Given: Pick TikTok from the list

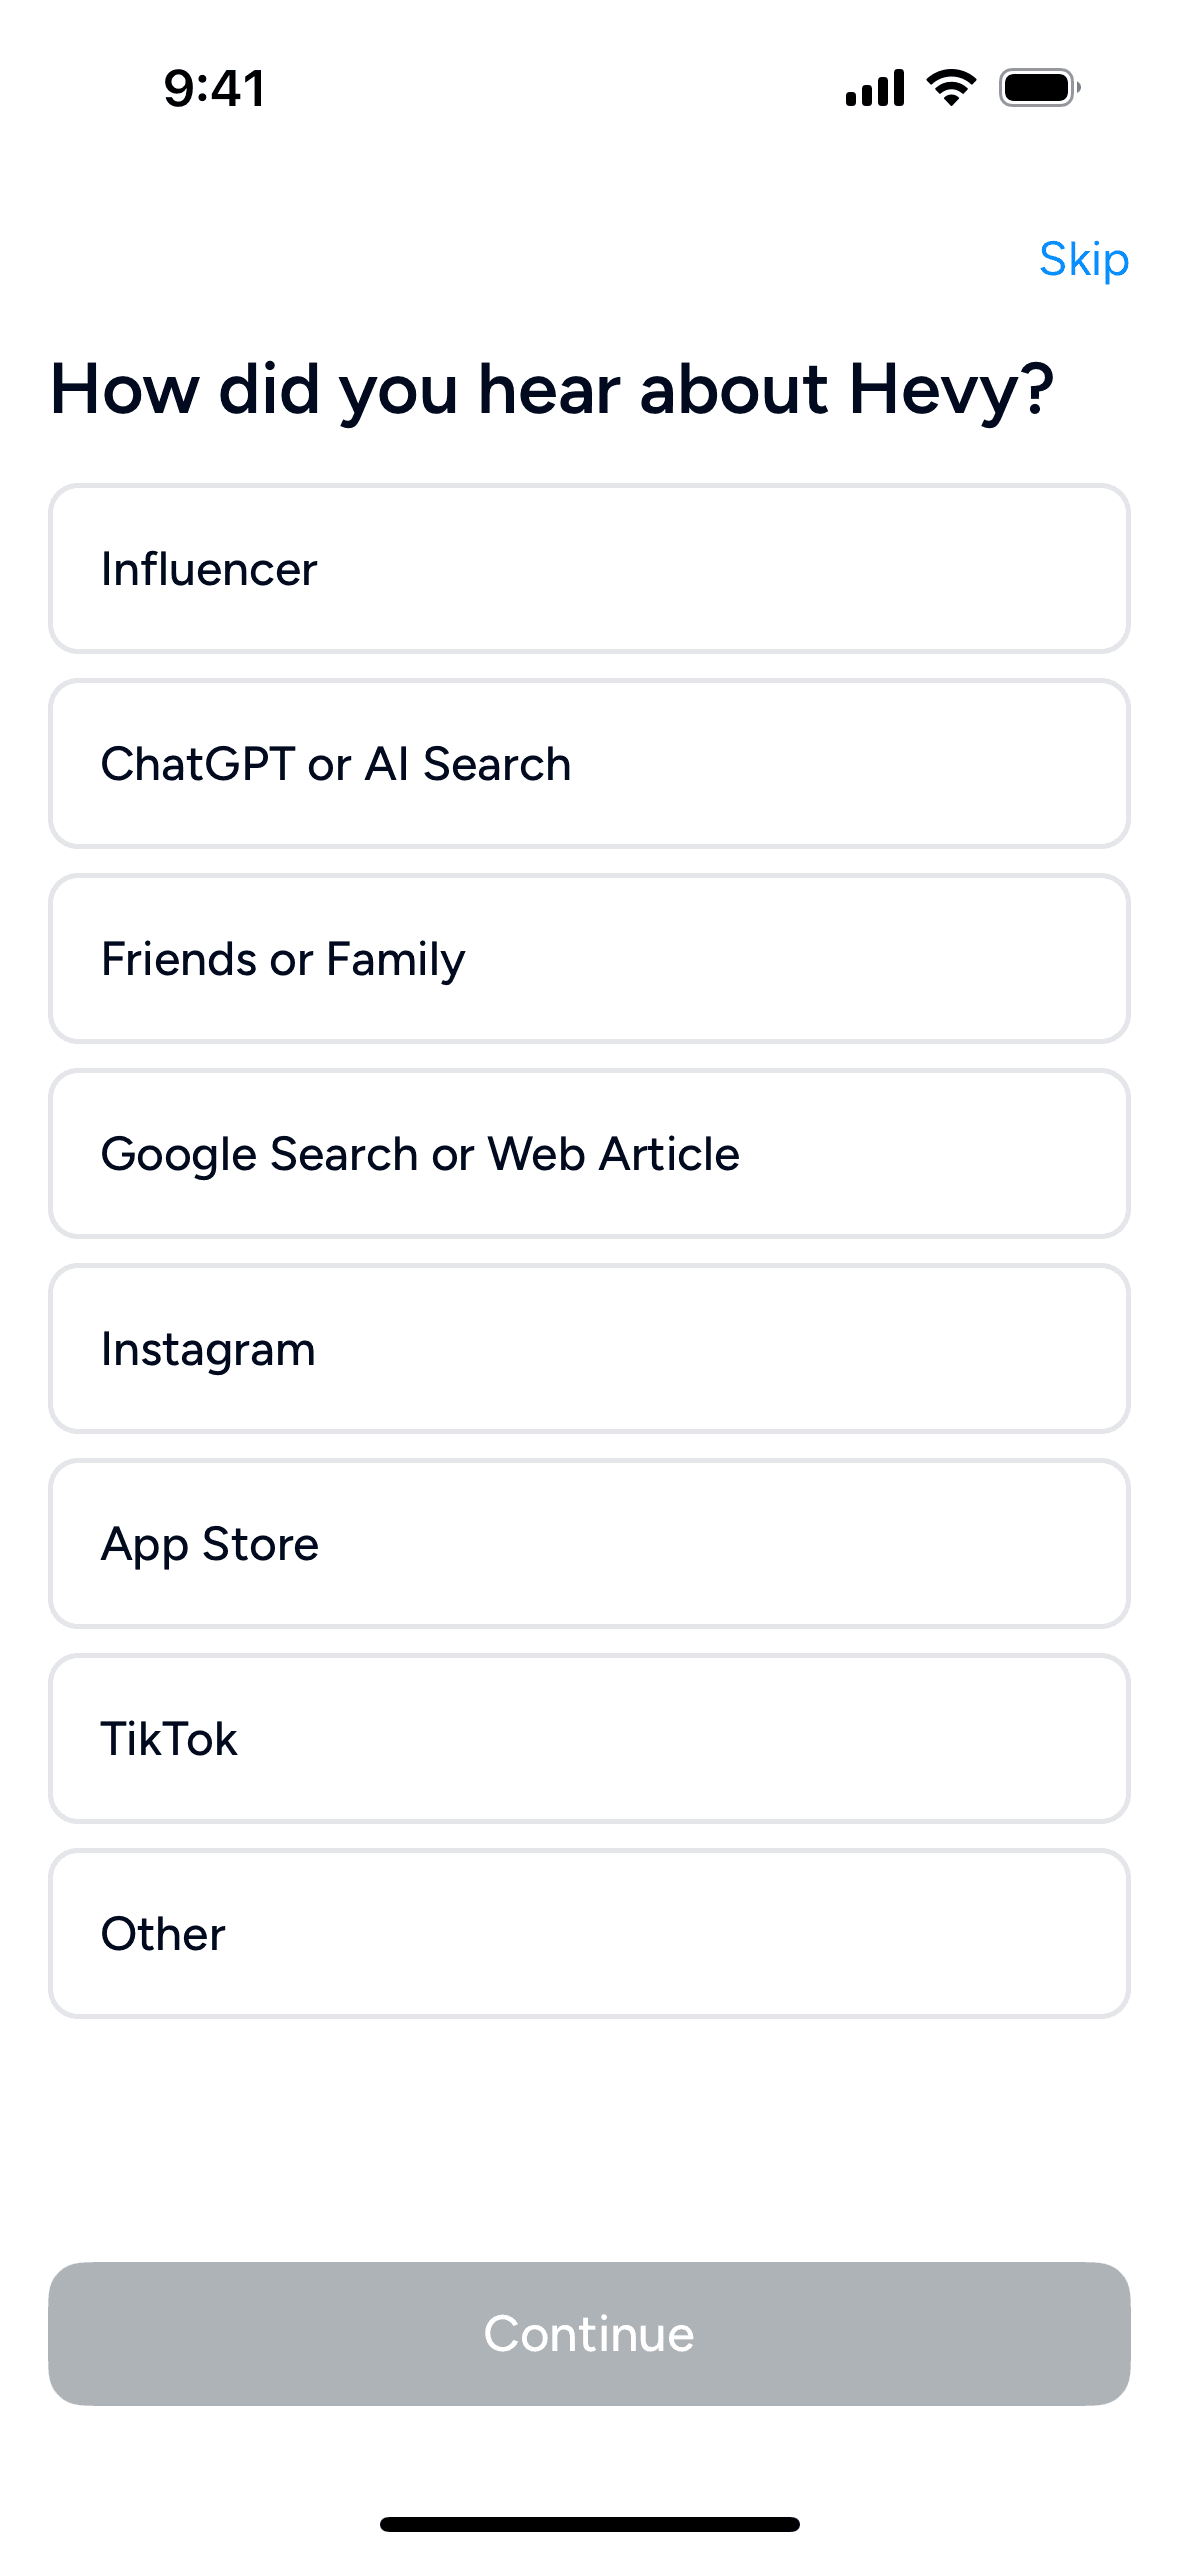Looking at the screenshot, I should click(589, 1739).
